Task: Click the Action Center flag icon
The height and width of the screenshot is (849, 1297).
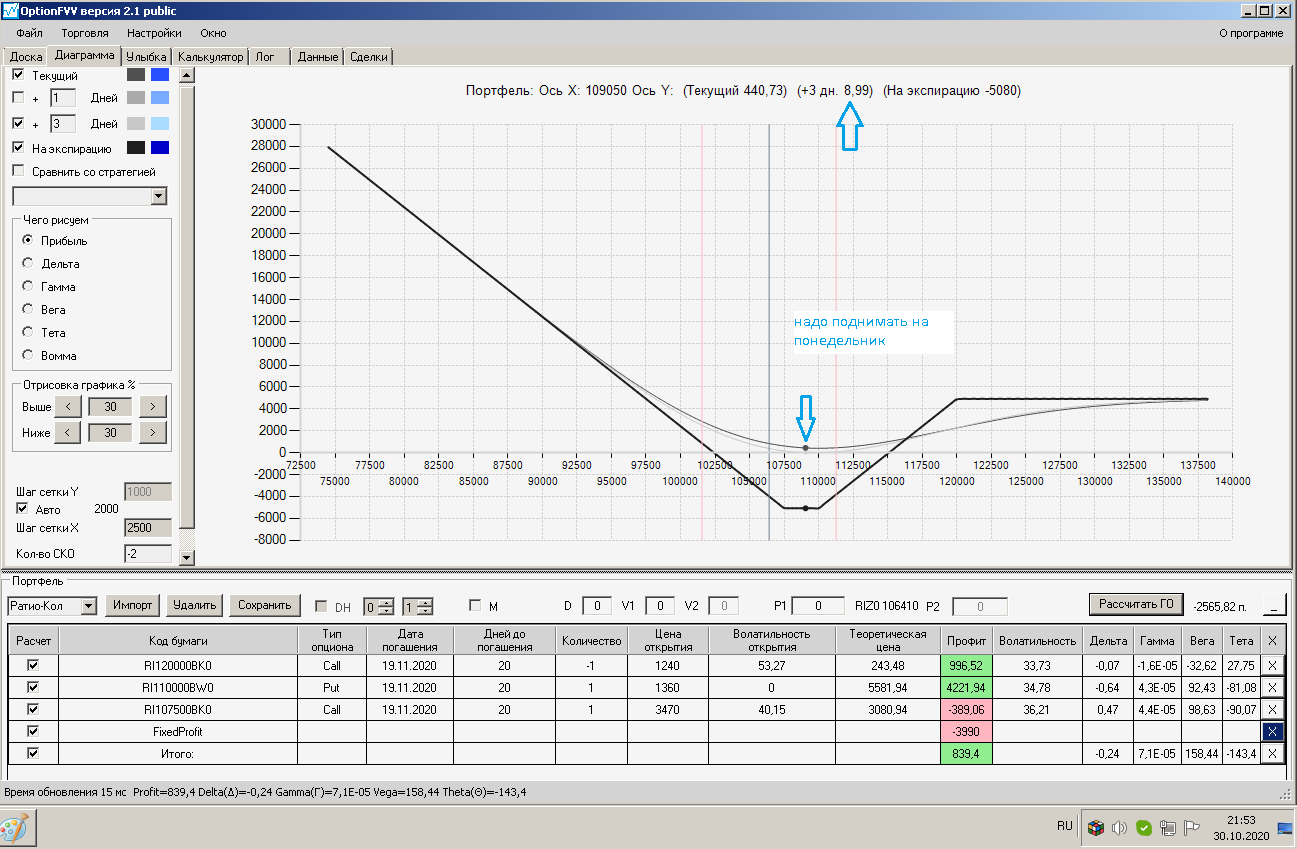Action: coord(1191,828)
